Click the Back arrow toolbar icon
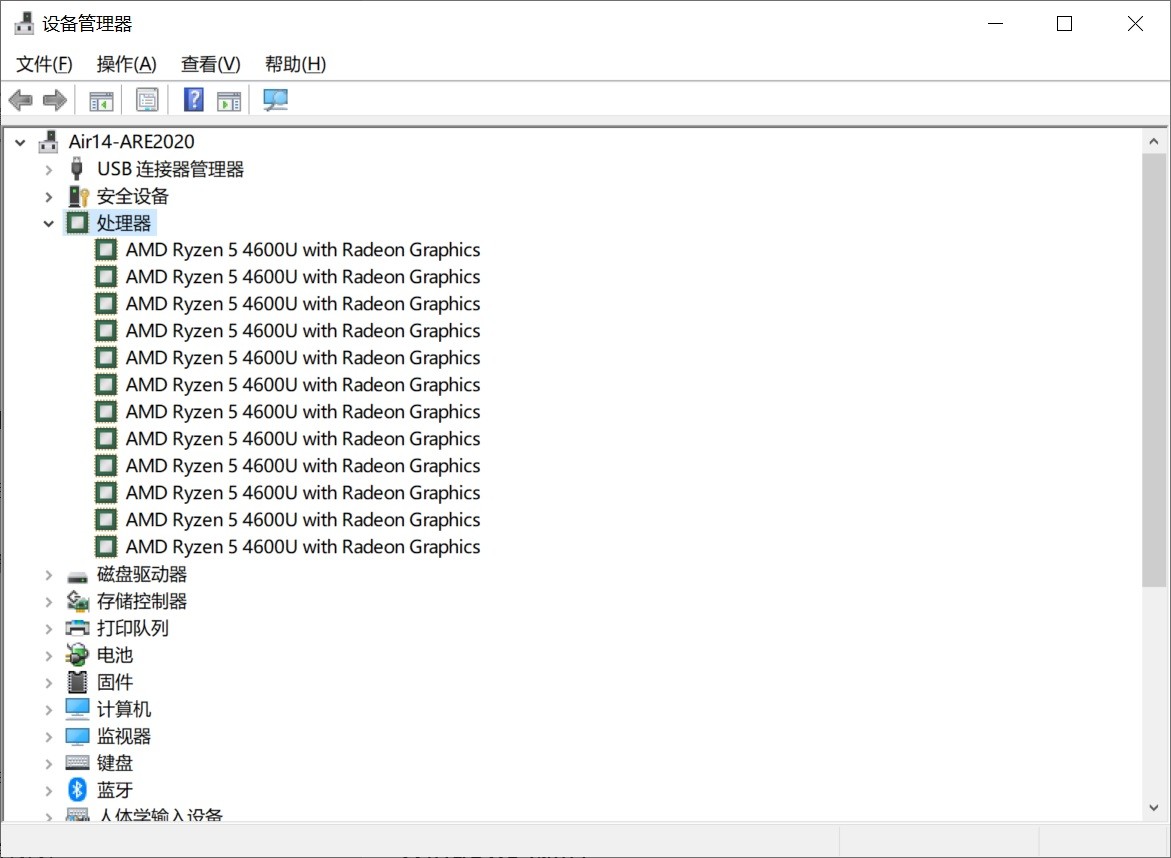 point(20,100)
